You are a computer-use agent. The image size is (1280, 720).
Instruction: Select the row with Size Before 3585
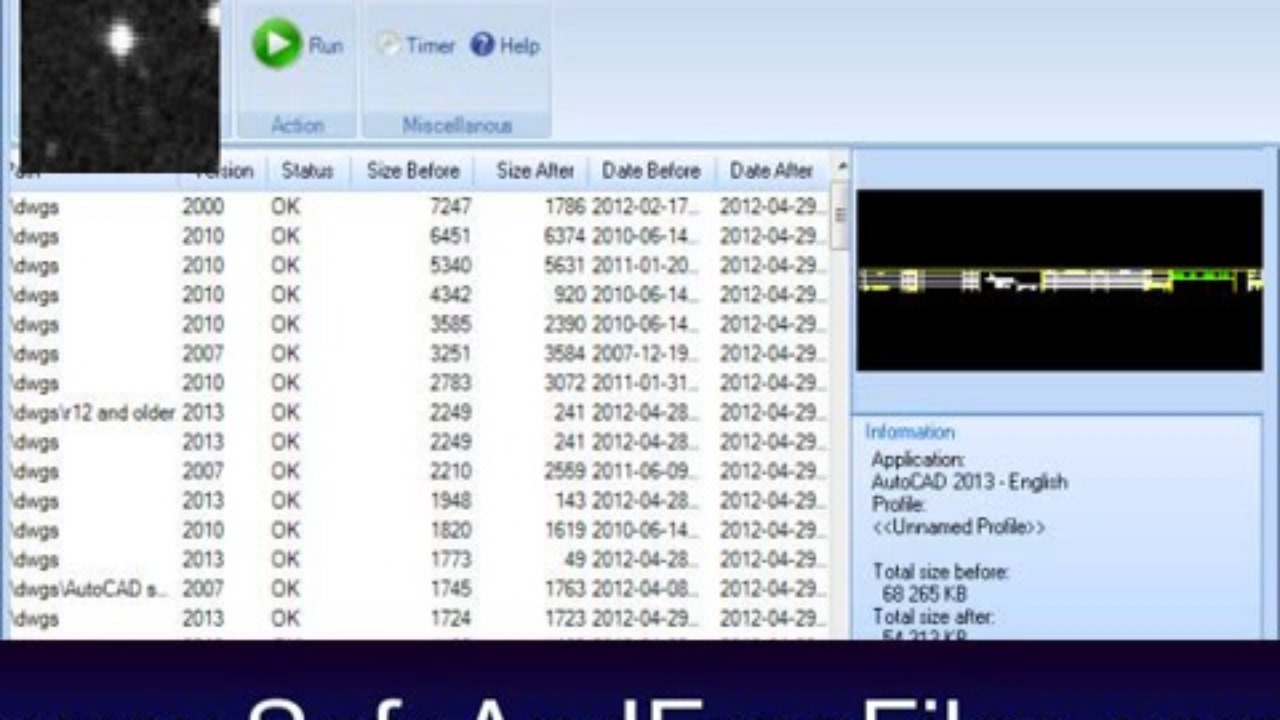tap(418, 324)
